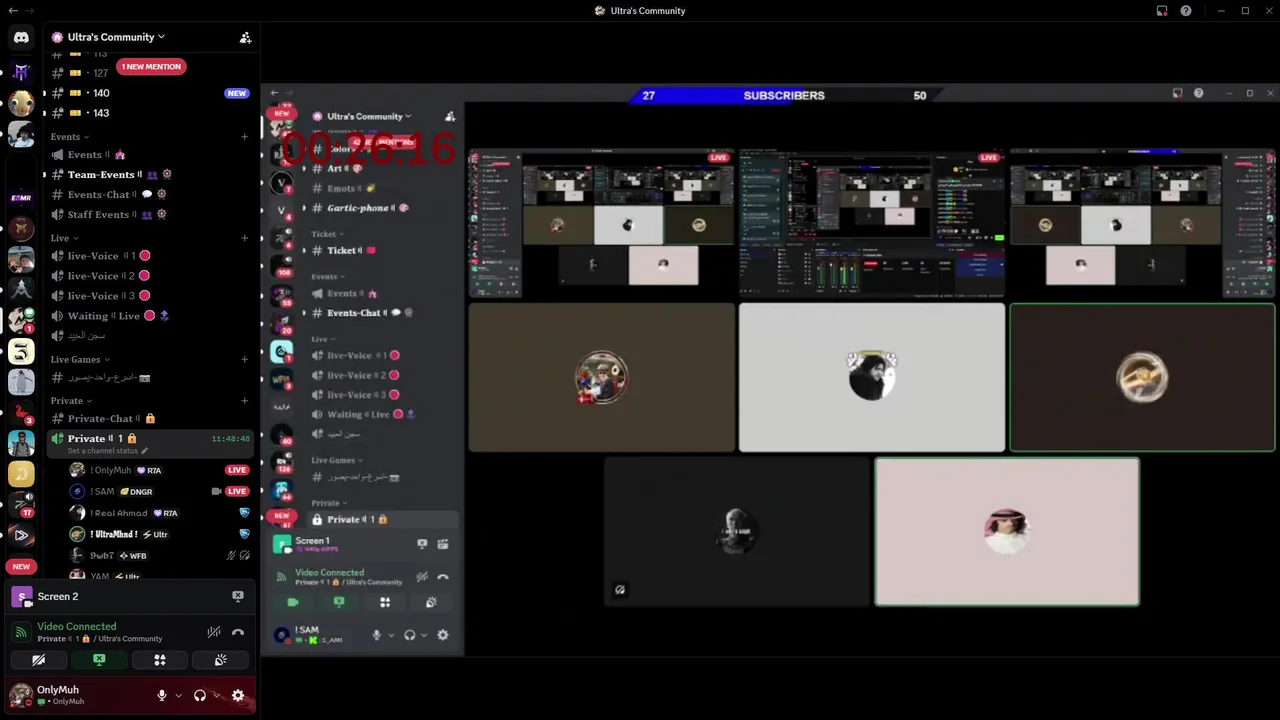Viewport: 1280px width, 720px height.
Task: Focus the middle LIVE stream thumbnail
Action: click(872, 223)
